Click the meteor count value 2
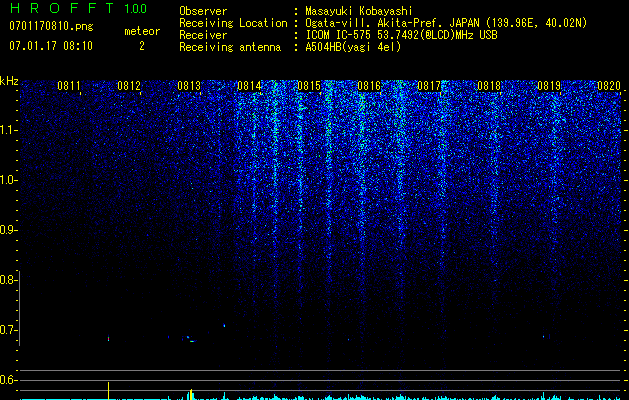629x400 pixels. (142, 46)
